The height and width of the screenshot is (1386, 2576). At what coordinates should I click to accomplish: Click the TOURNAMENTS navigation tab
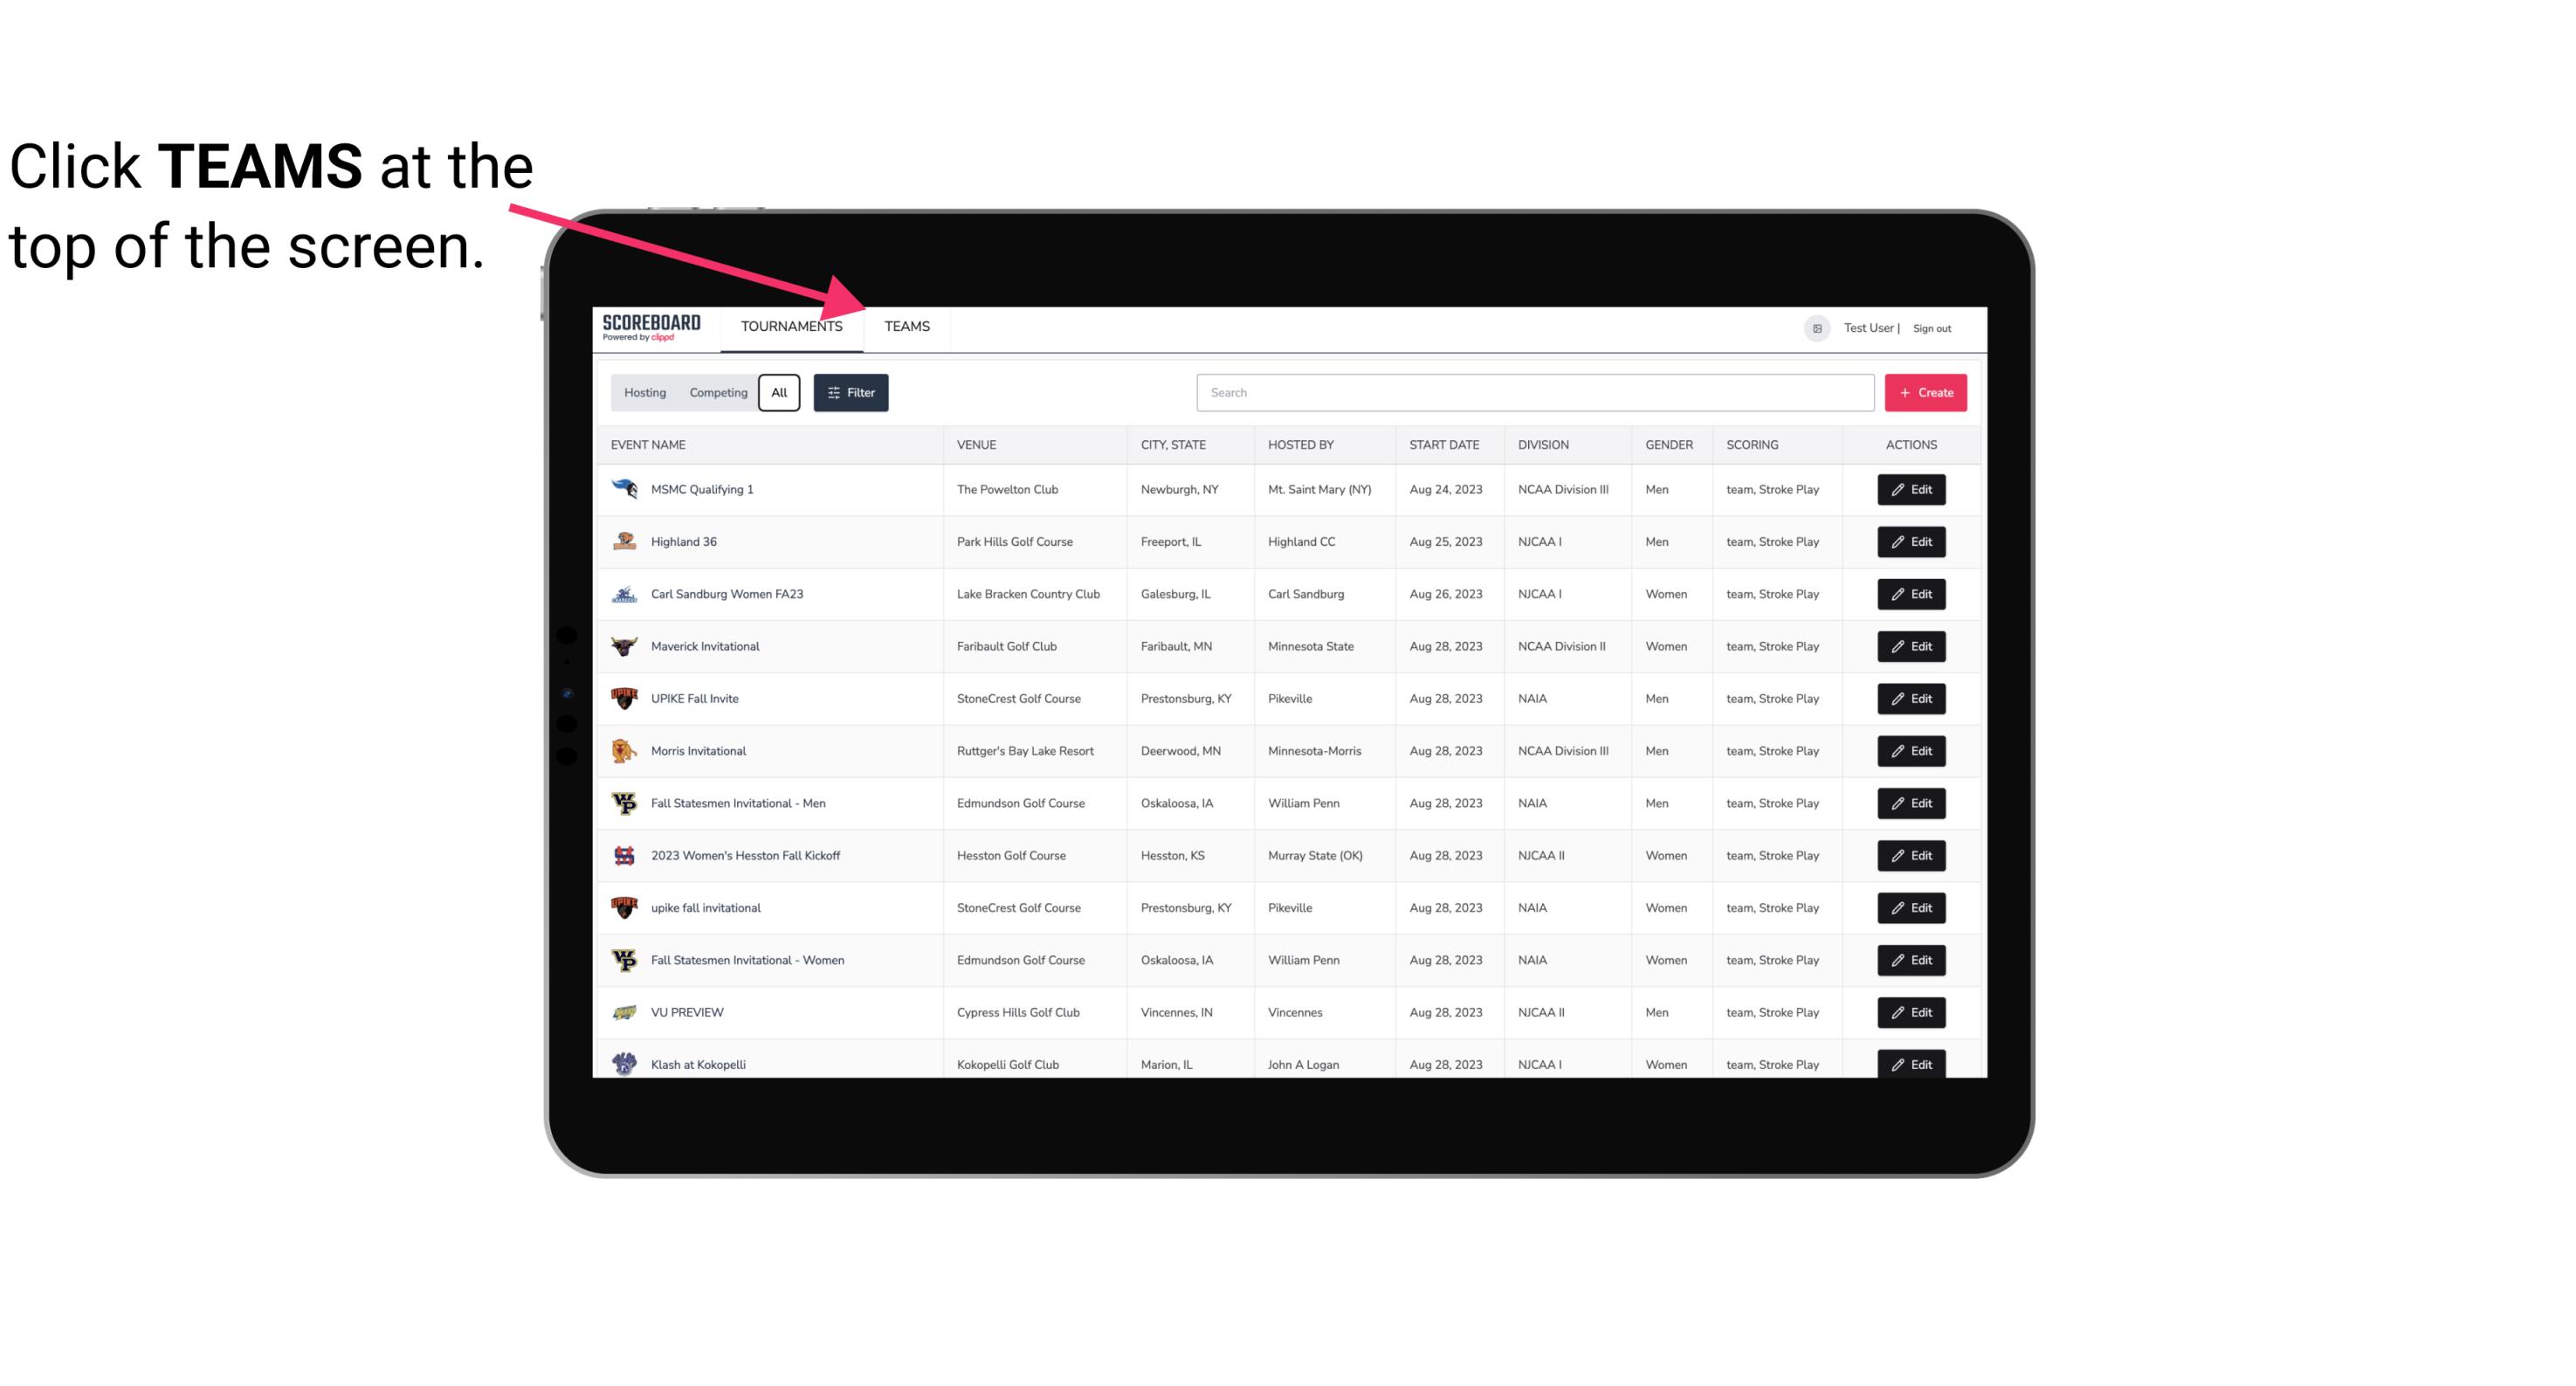[x=791, y=326]
